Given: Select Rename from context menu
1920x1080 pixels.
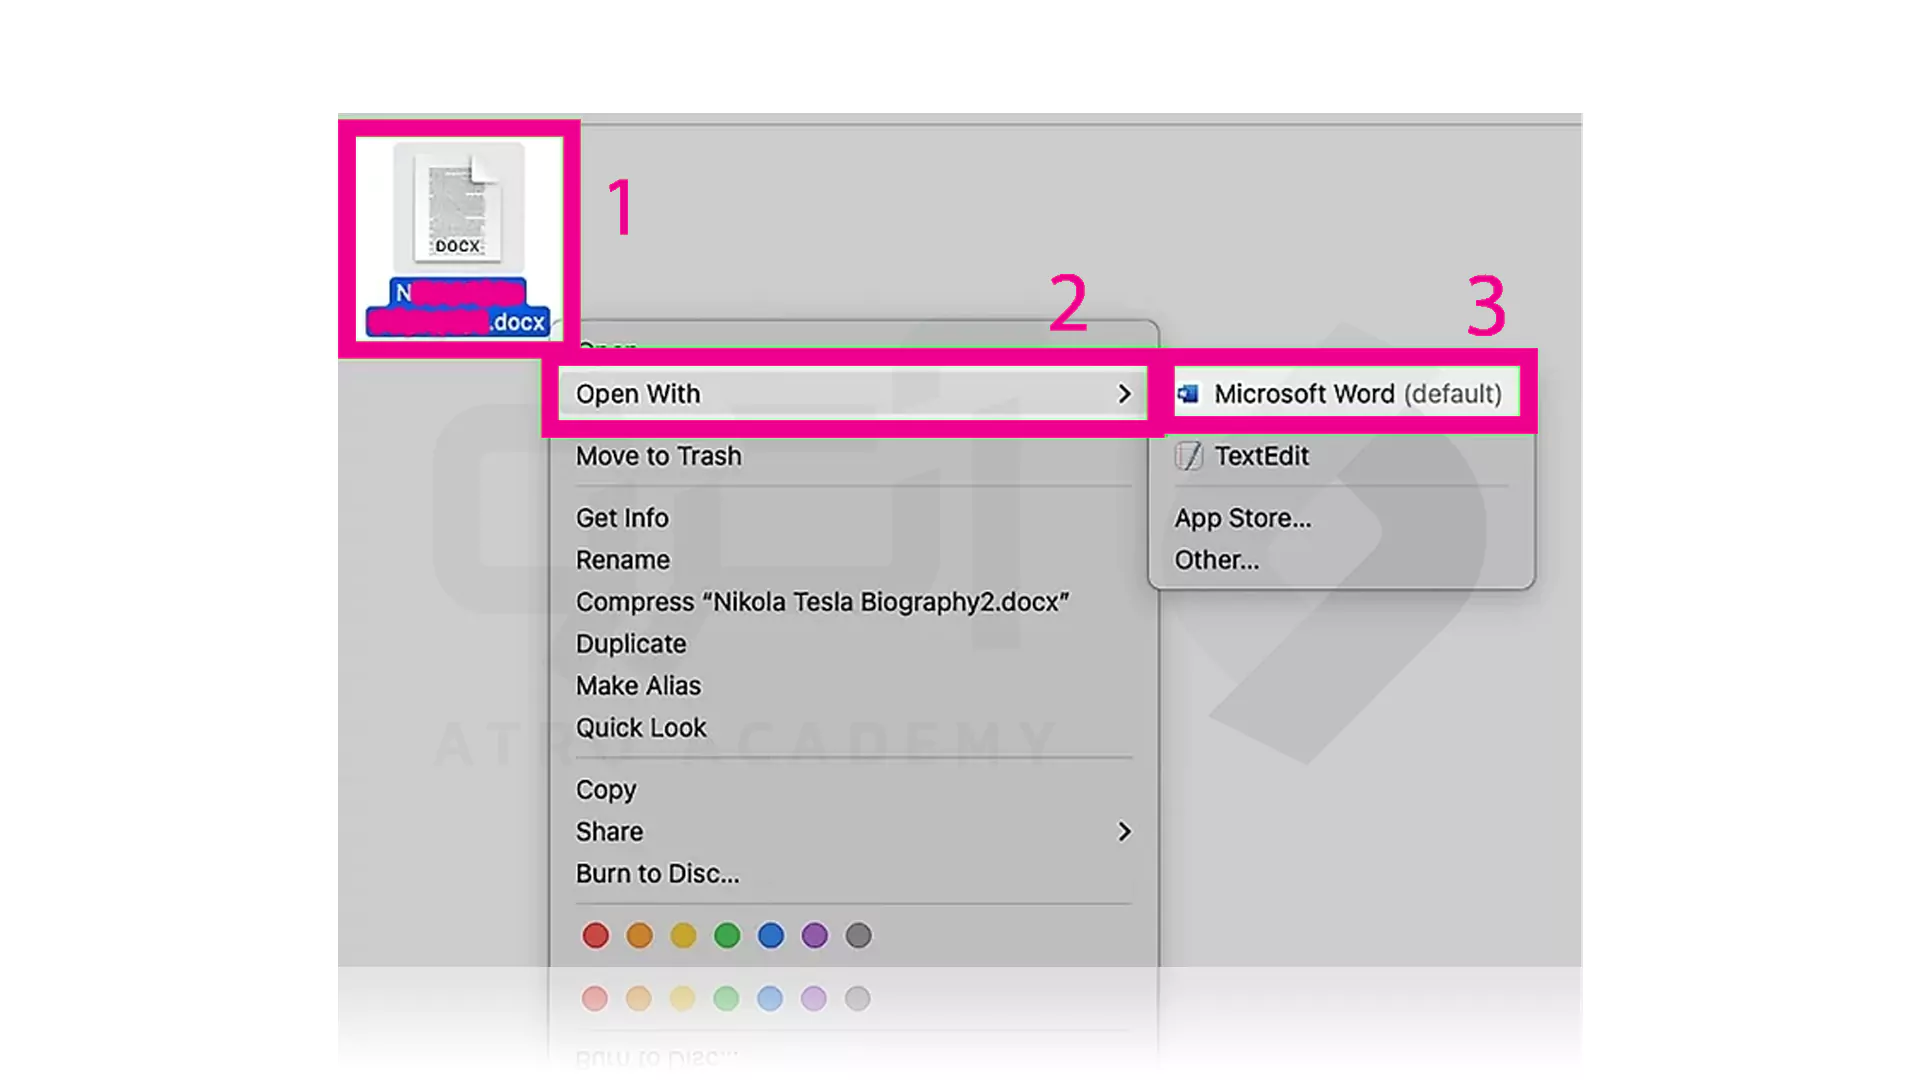Looking at the screenshot, I should point(623,560).
